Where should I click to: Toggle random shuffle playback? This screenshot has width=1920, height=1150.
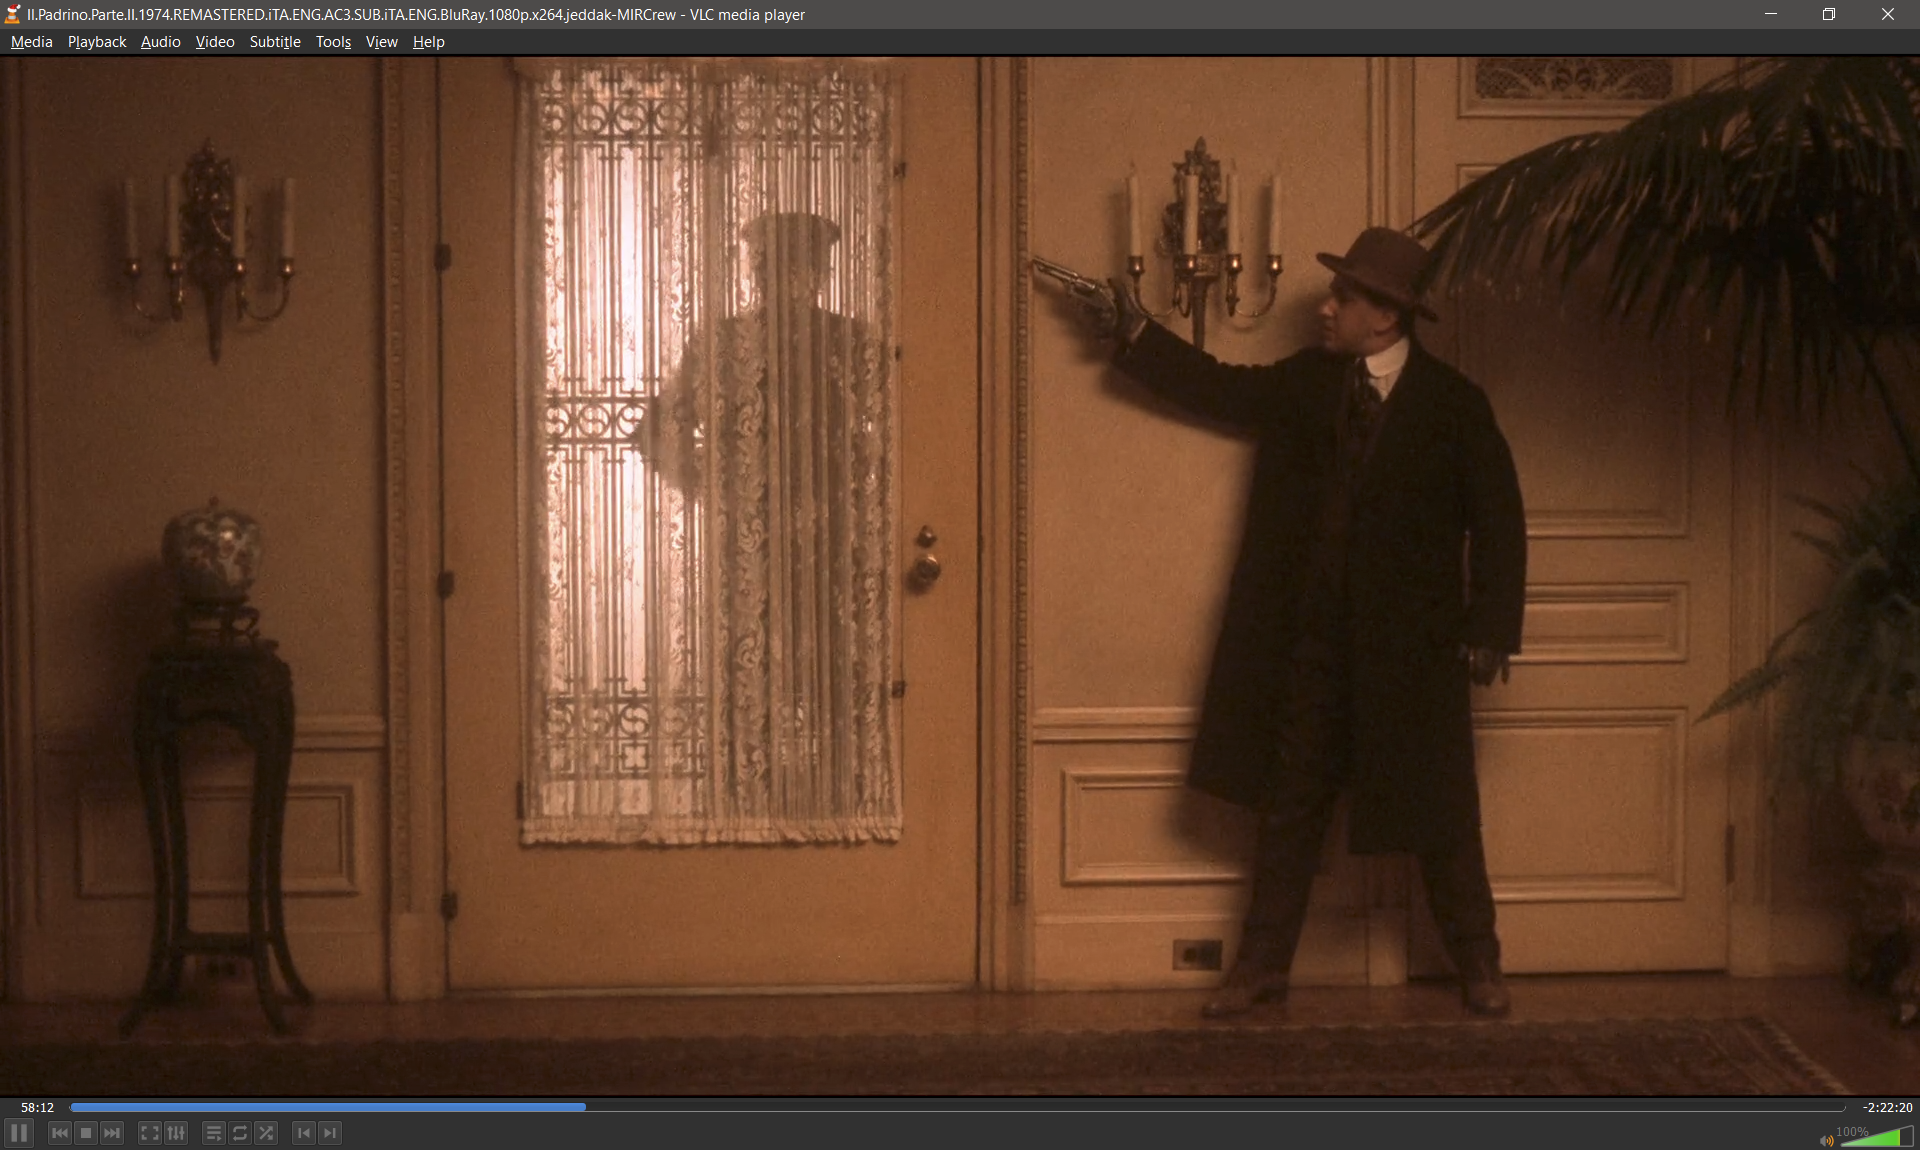[266, 1132]
